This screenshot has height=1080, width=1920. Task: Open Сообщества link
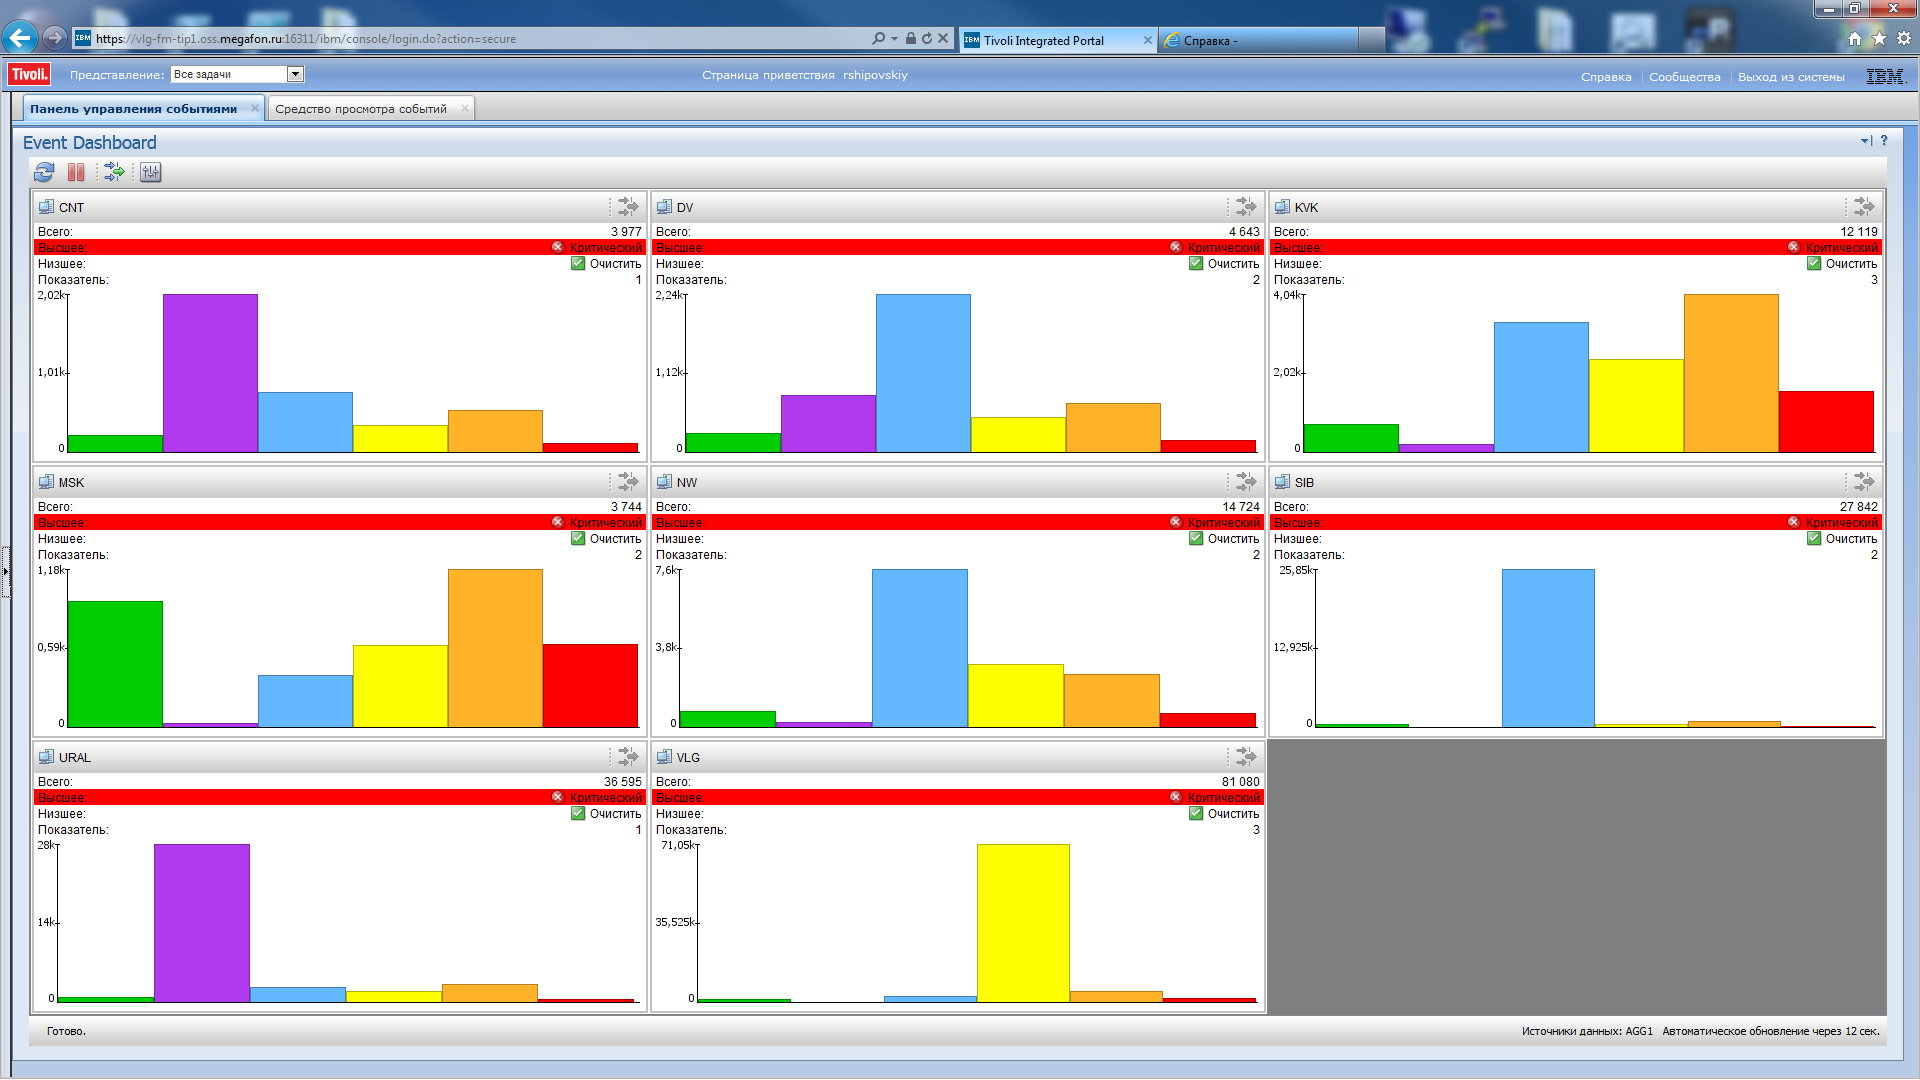click(1685, 77)
